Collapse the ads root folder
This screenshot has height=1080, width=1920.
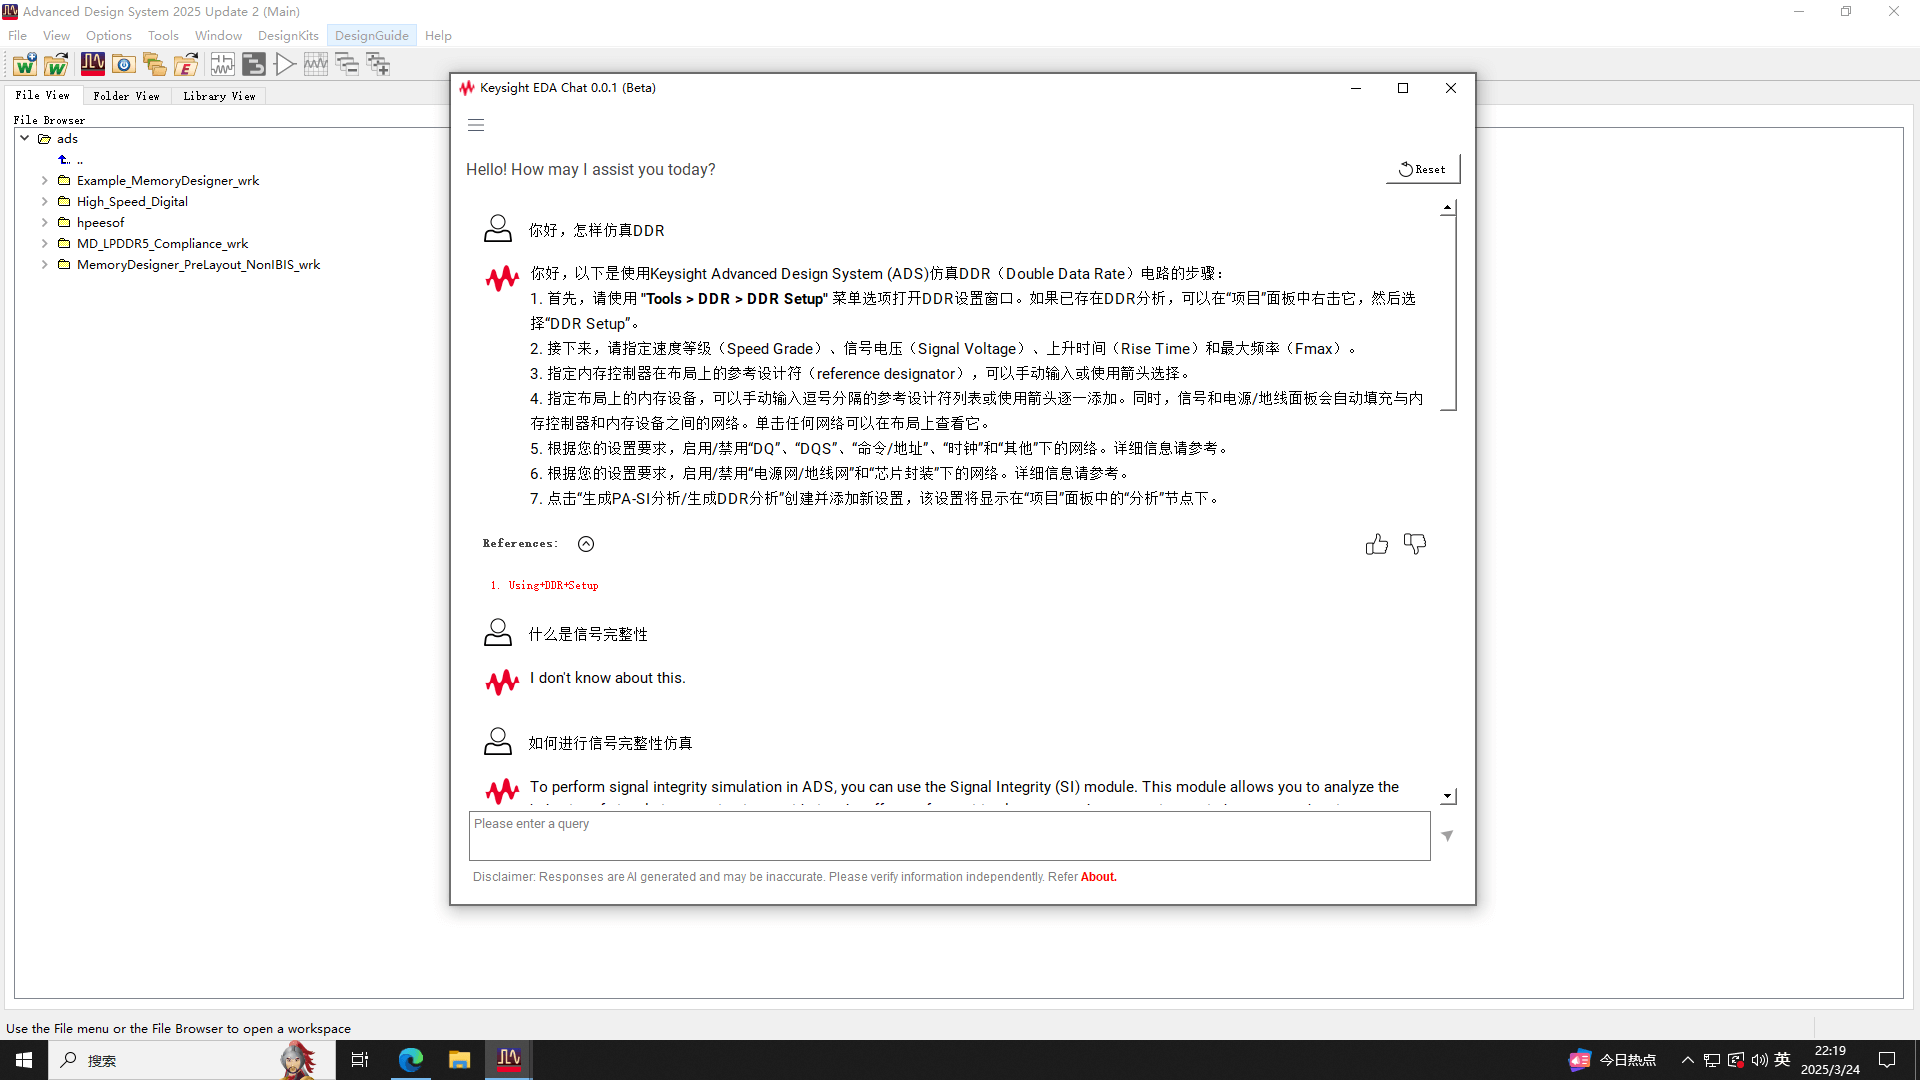point(25,139)
